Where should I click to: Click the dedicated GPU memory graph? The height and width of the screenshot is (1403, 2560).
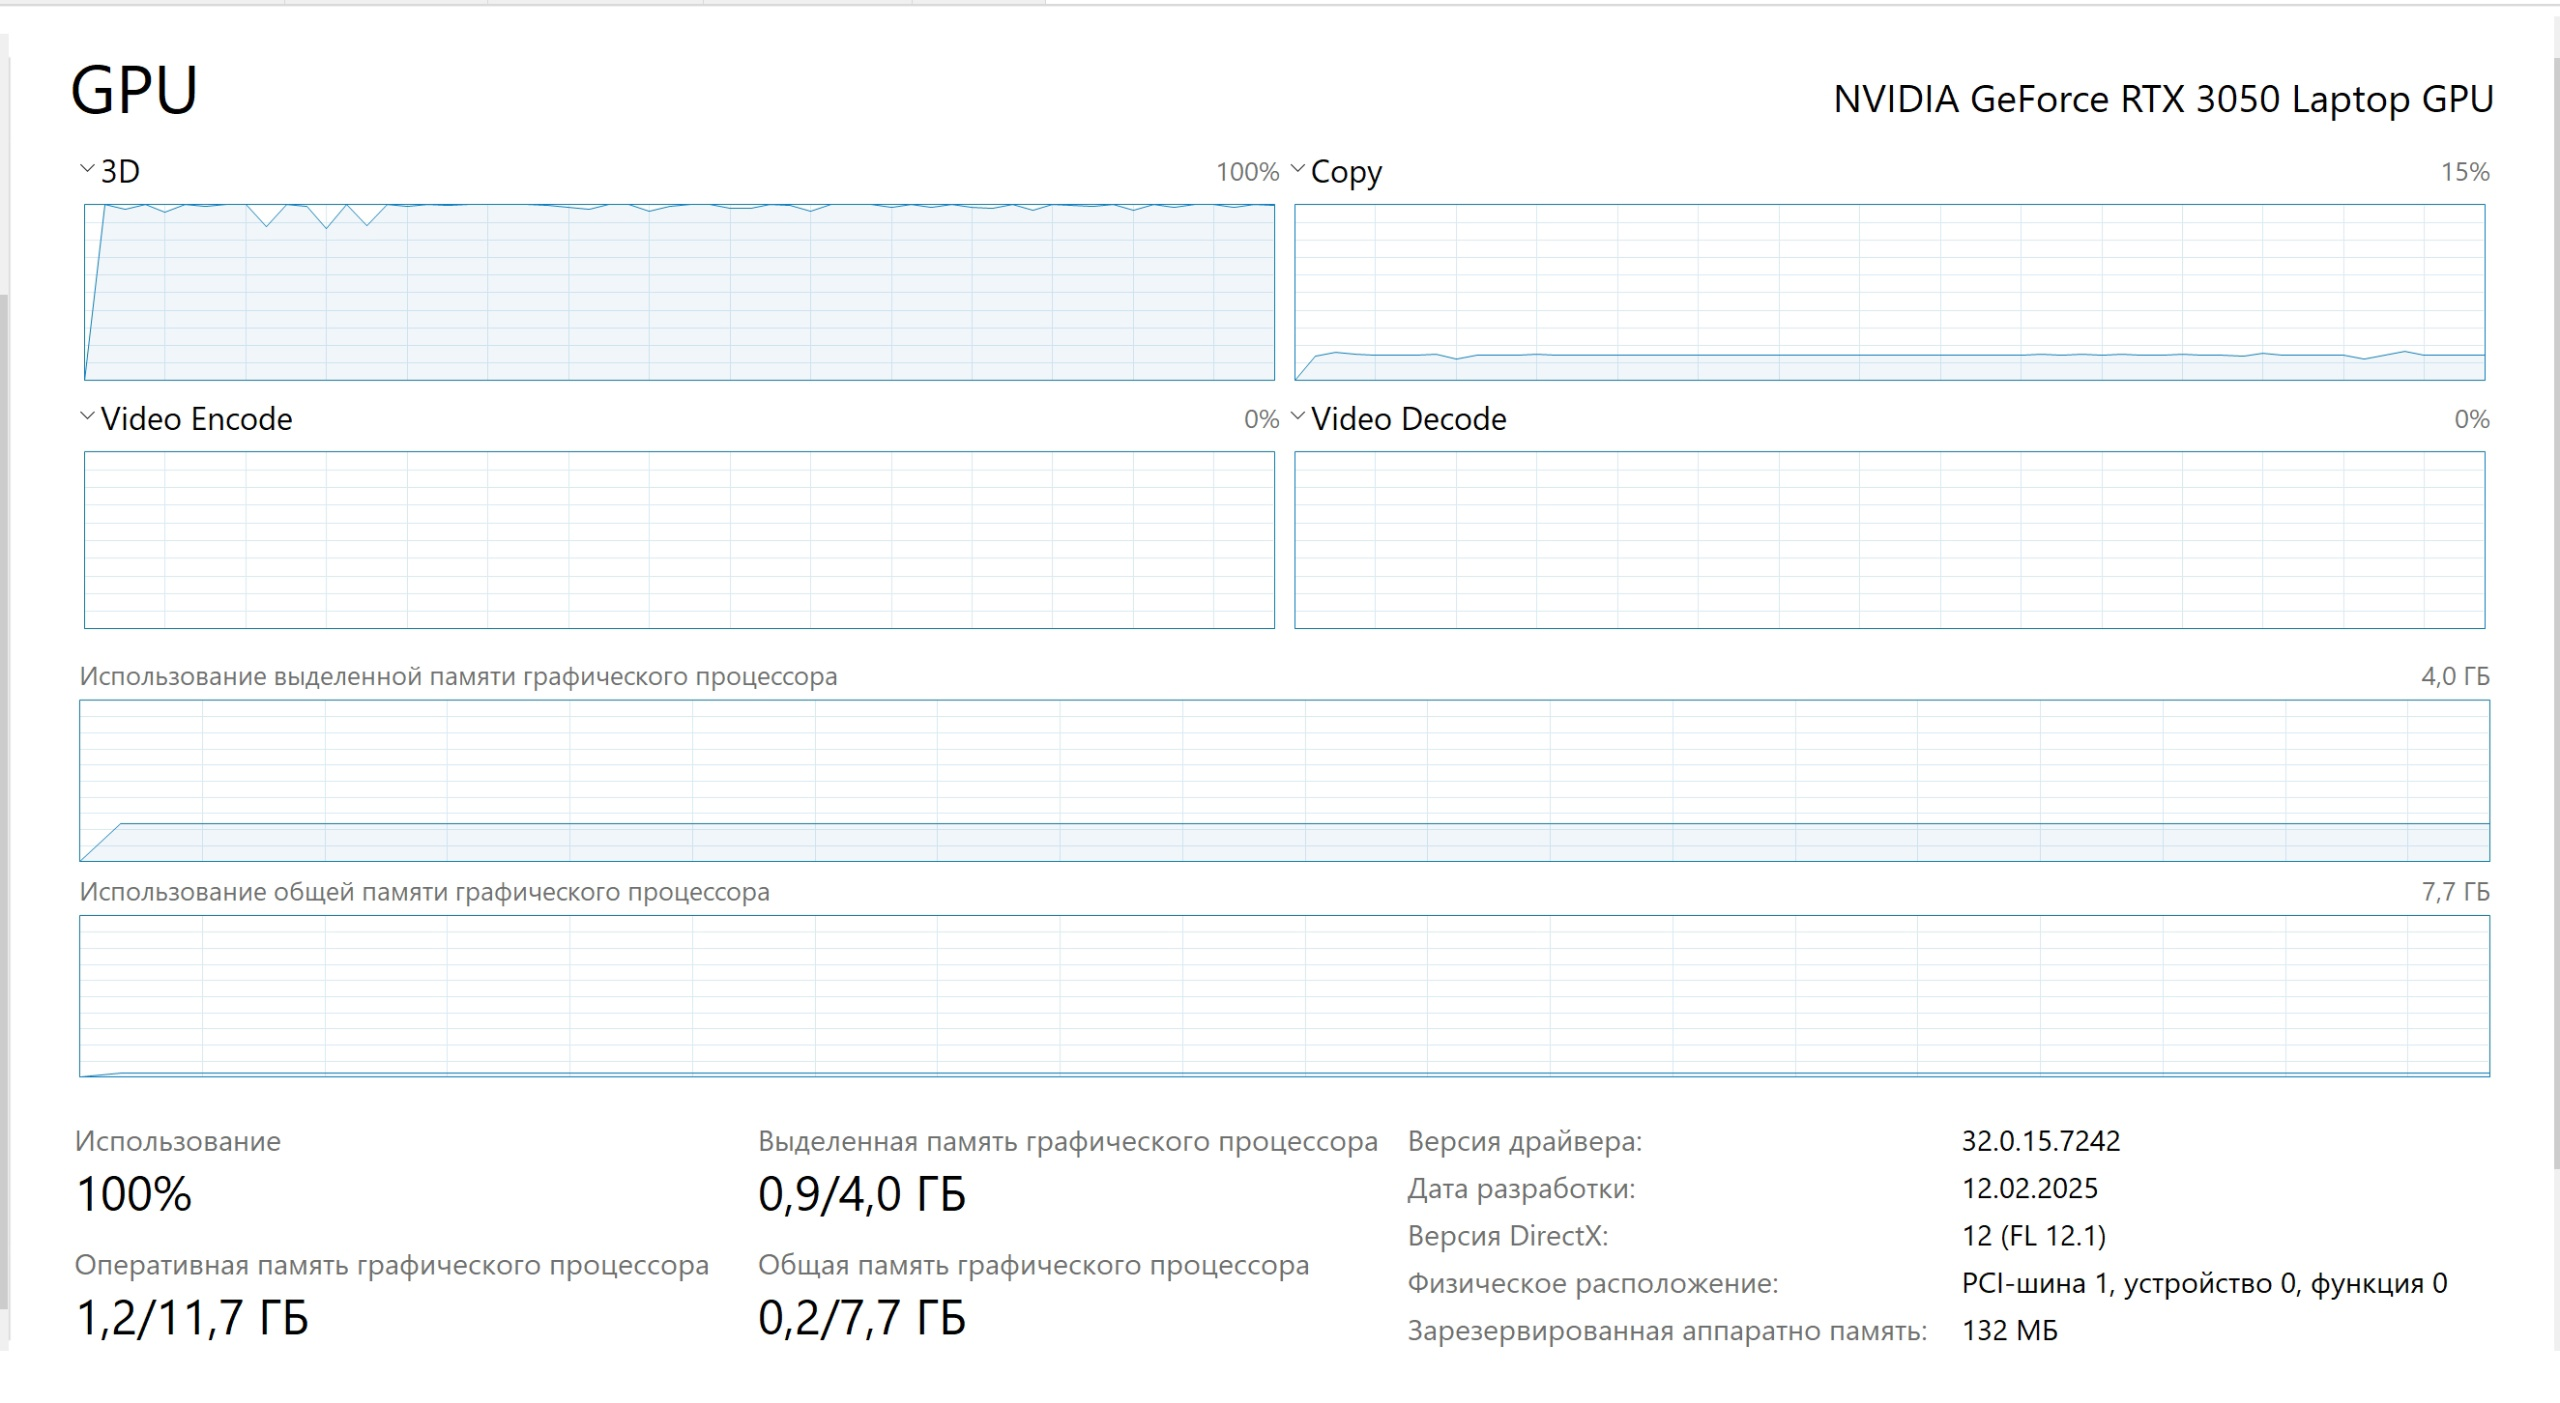pyautogui.click(x=1284, y=780)
